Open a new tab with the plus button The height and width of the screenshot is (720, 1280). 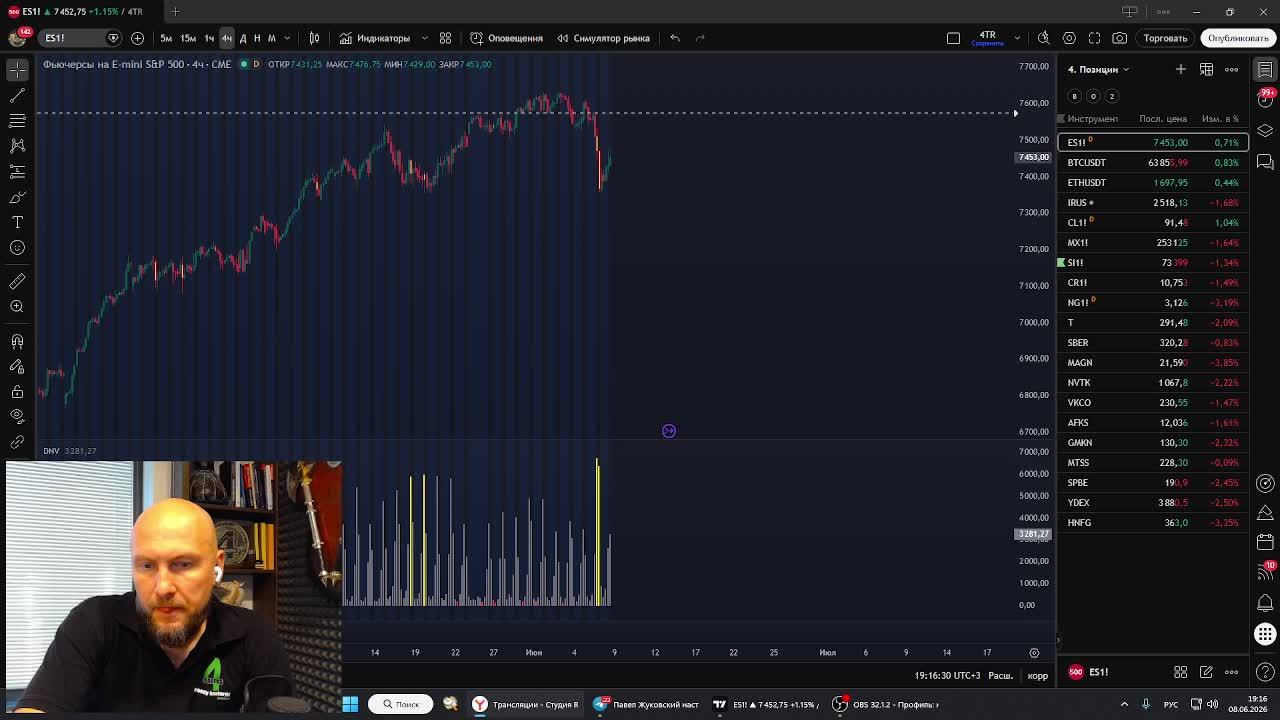pos(175,12)
